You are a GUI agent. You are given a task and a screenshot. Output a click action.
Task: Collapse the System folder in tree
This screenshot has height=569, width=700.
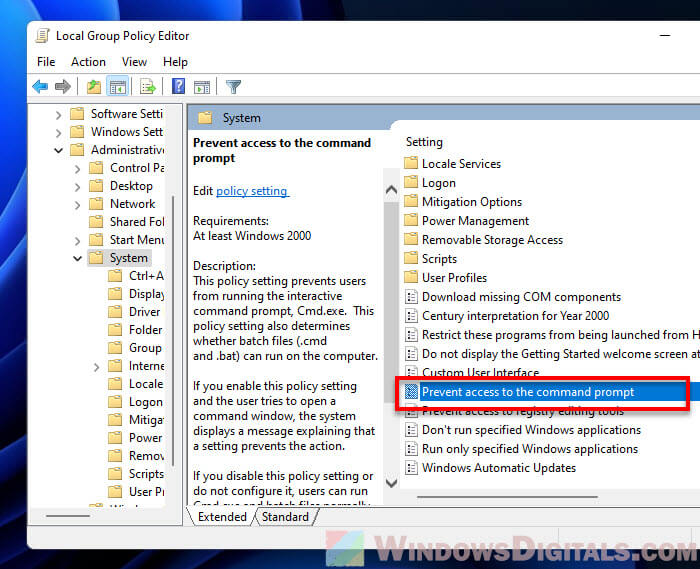coord(78,258)
